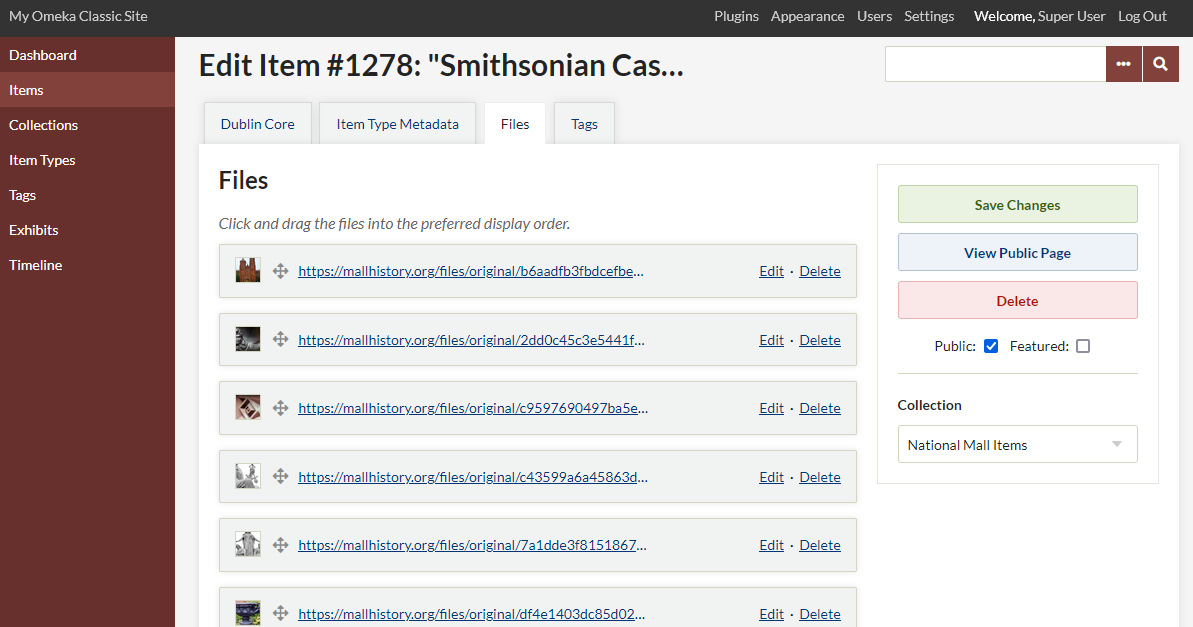Open the Settings menu at the top
The width and height of the screenshot is (1193, 627).
pos(929,16)
